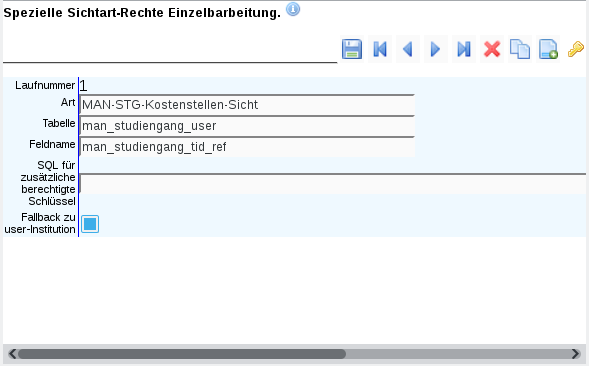Click the Feldname field man_studiengang_tid_ref
Screen dimensions: 589x366
247,147
